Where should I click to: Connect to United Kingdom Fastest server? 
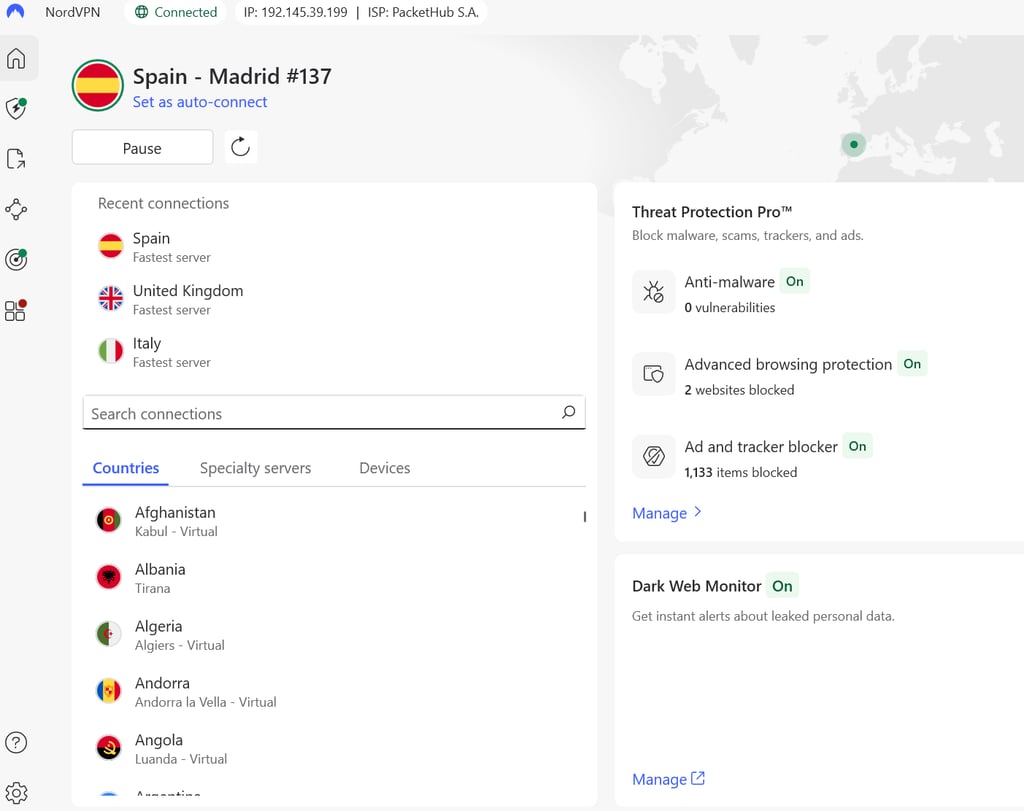click(334, 299)
